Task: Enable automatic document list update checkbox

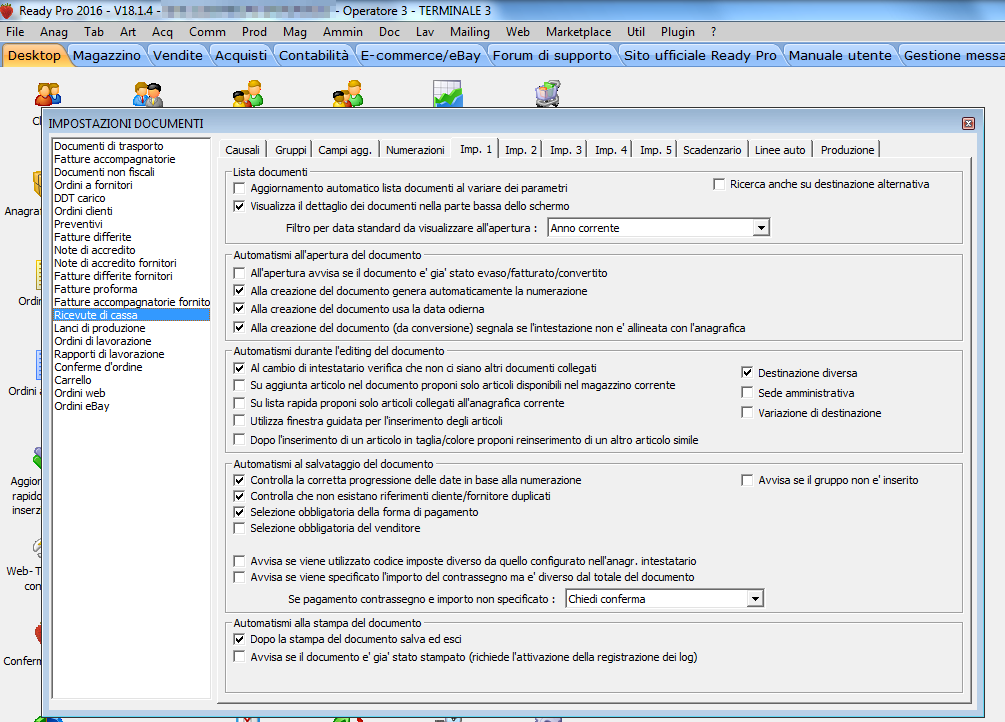Action: (x=239, y=189)
